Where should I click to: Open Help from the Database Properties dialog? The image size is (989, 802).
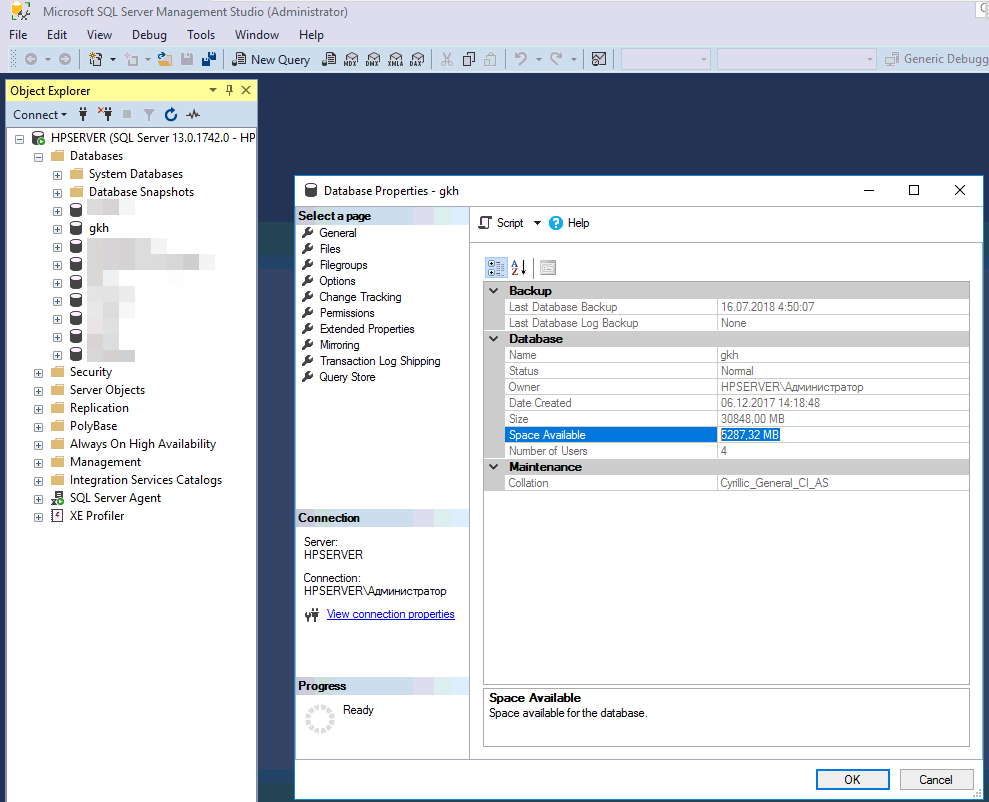click(x=569, y=222)
